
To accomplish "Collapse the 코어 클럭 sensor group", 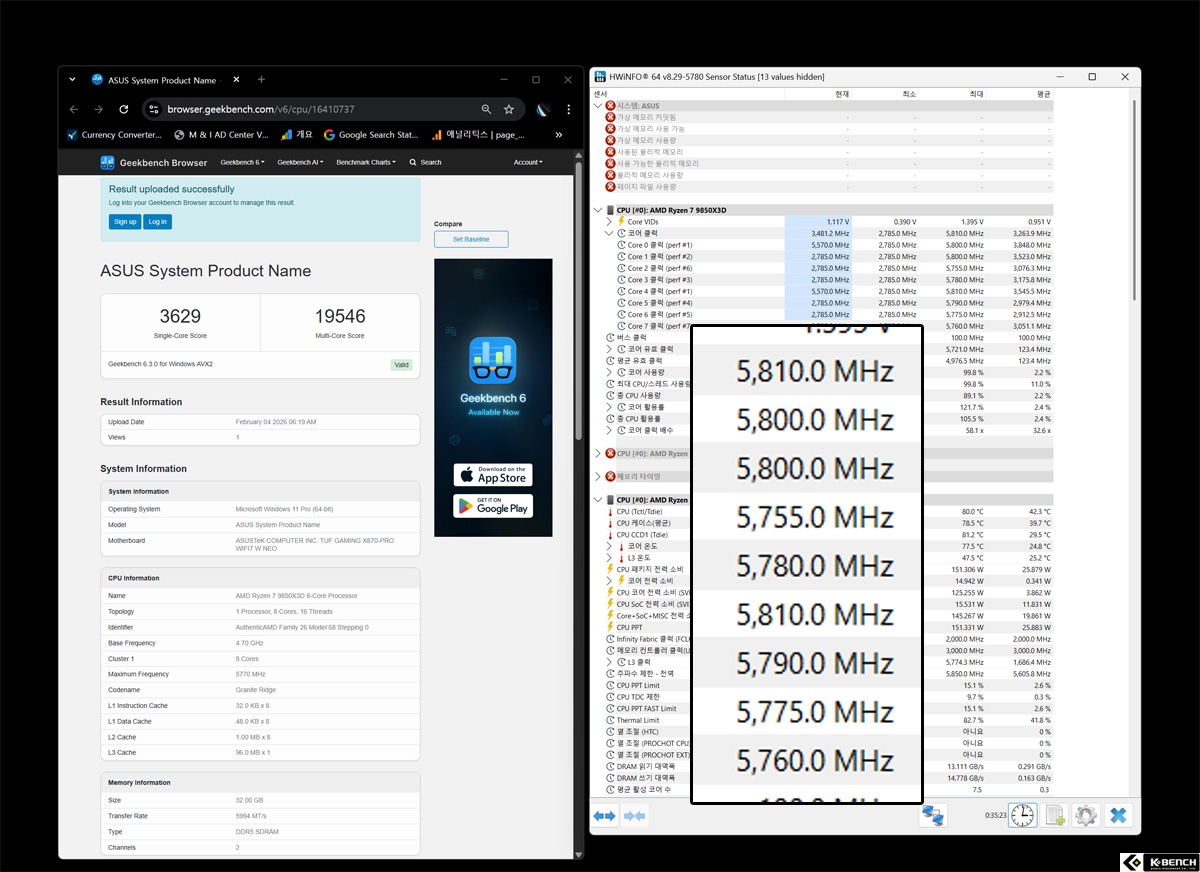I will pos(610,233).
